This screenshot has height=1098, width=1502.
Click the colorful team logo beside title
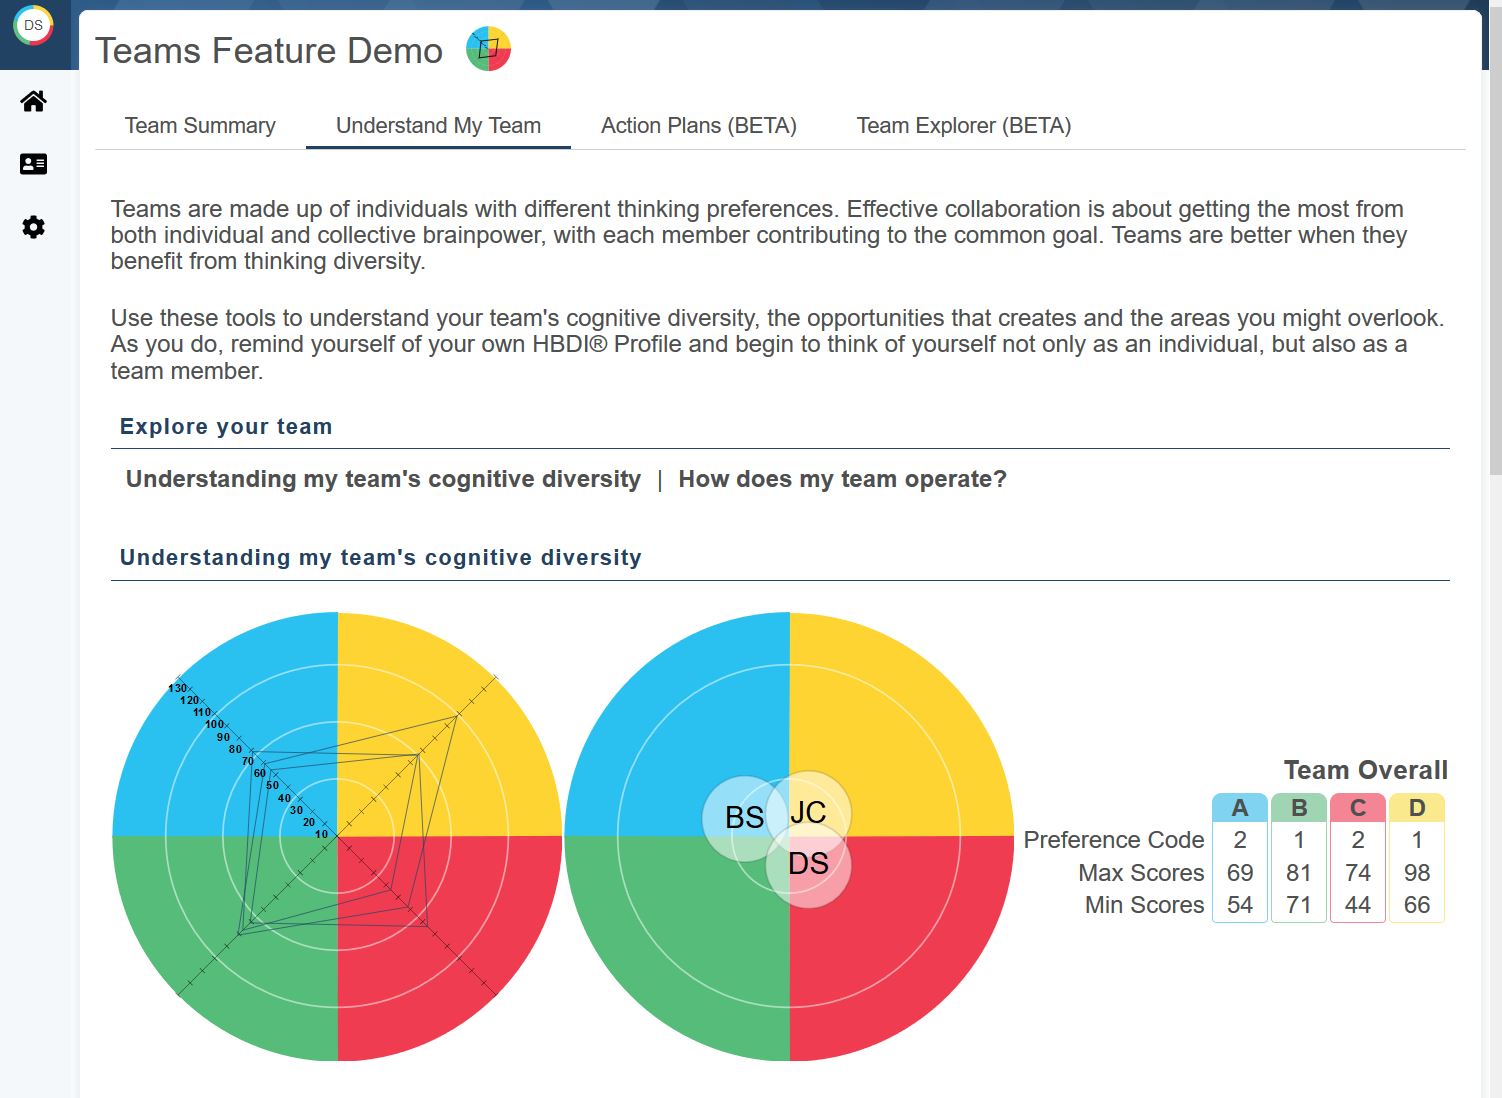[488, 49]
